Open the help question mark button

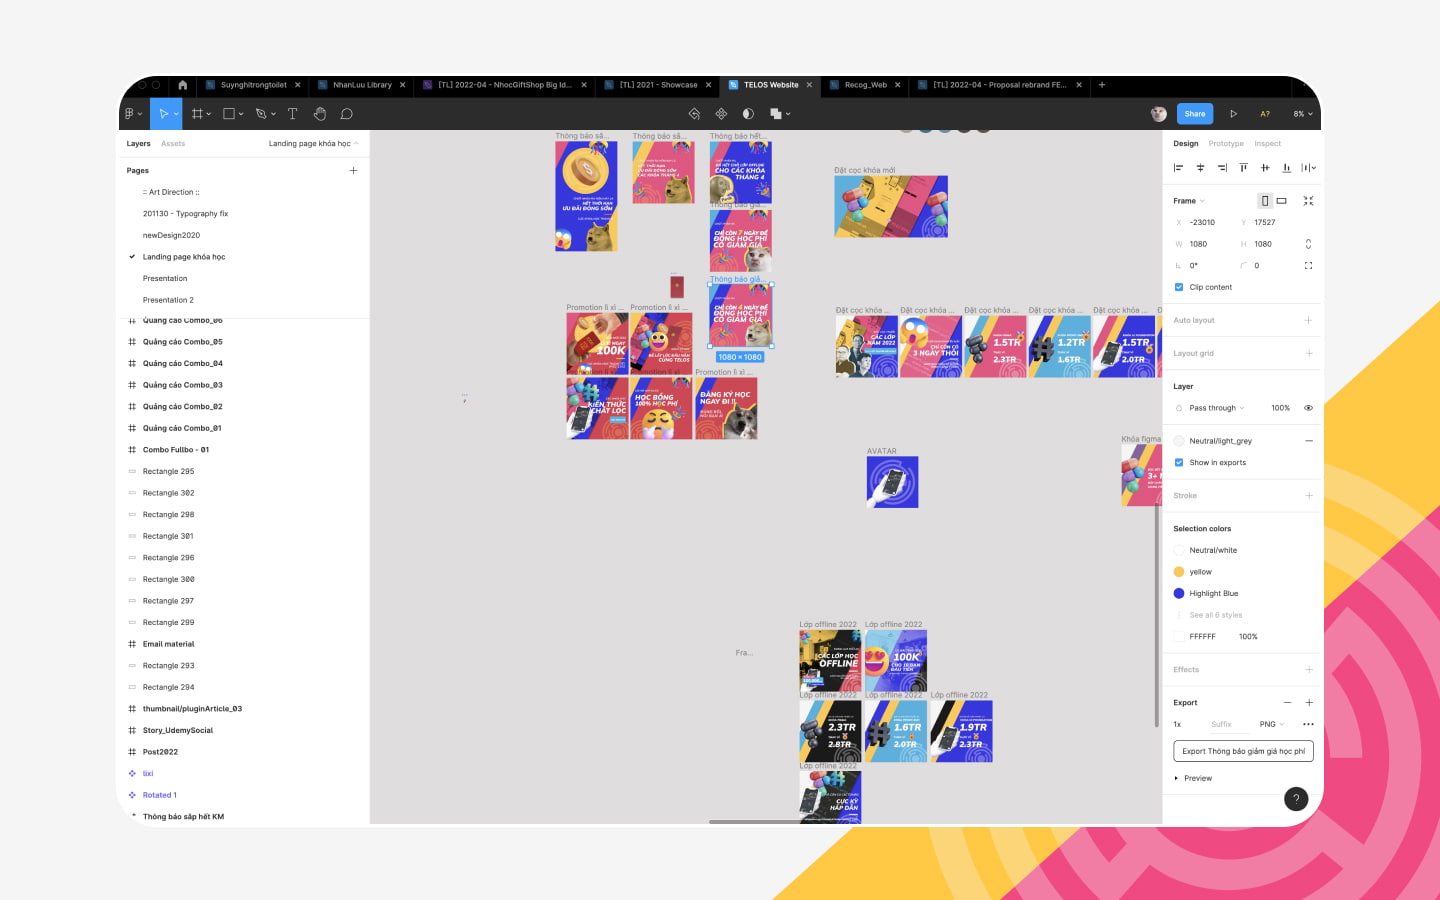(x=1296, y=798)
